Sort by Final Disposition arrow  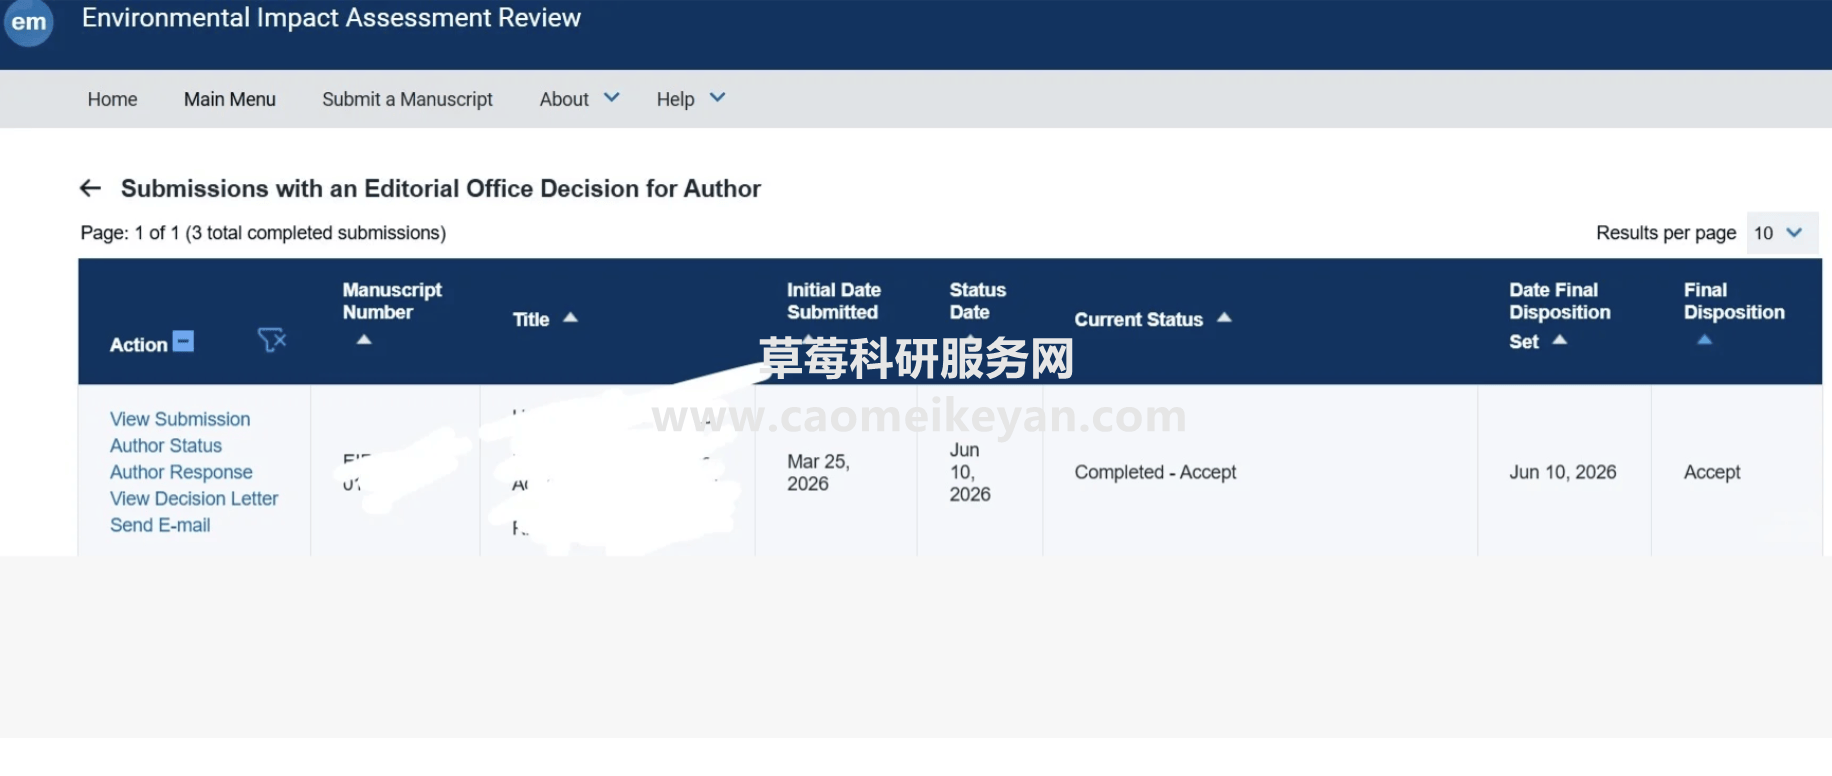(x=1705, y=340)
